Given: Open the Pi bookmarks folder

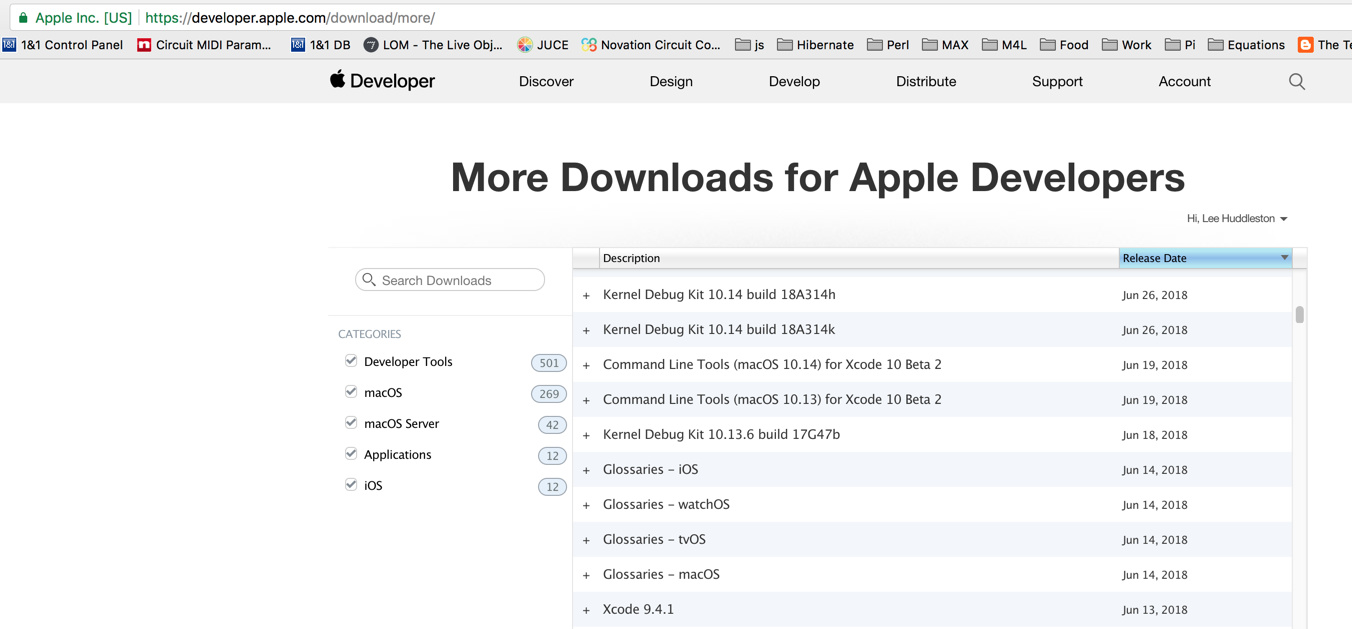Looking at the screenshot, I should [1180, 45].
